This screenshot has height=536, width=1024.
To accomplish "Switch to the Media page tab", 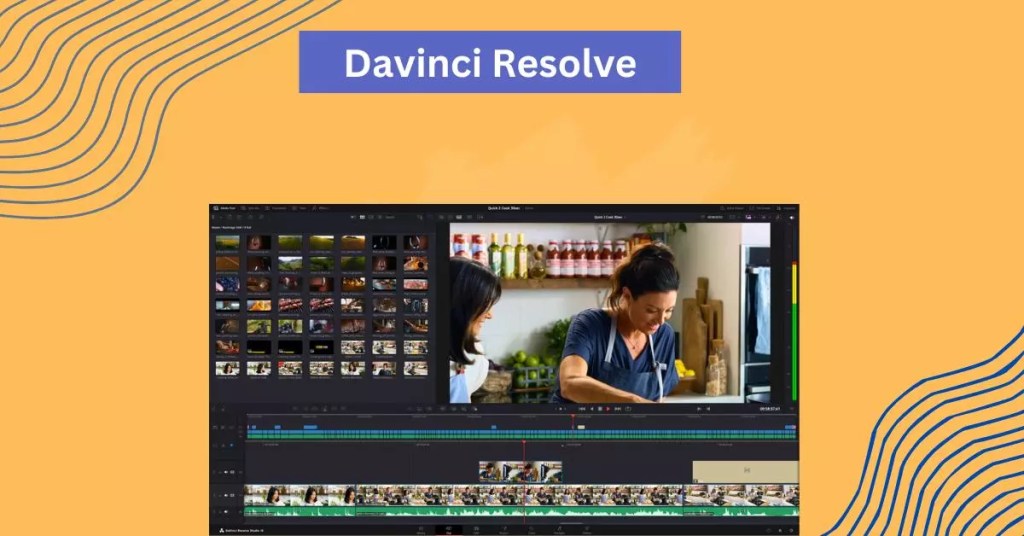I will (421, 529).
